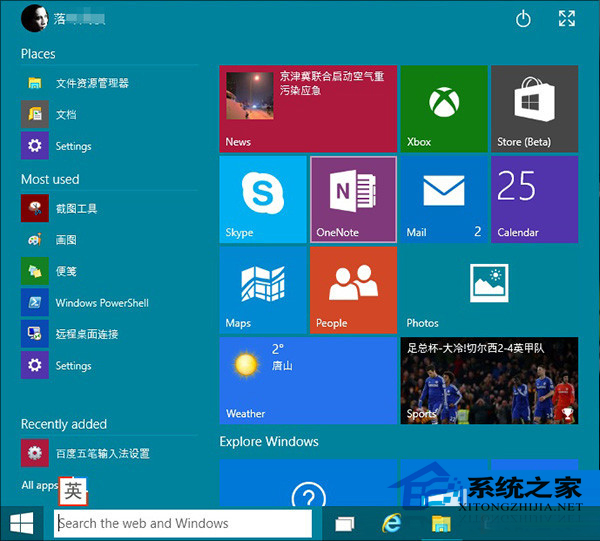Open the Photos tile
Viewport: 600px width, 541px height.
(x=489, y=290)
